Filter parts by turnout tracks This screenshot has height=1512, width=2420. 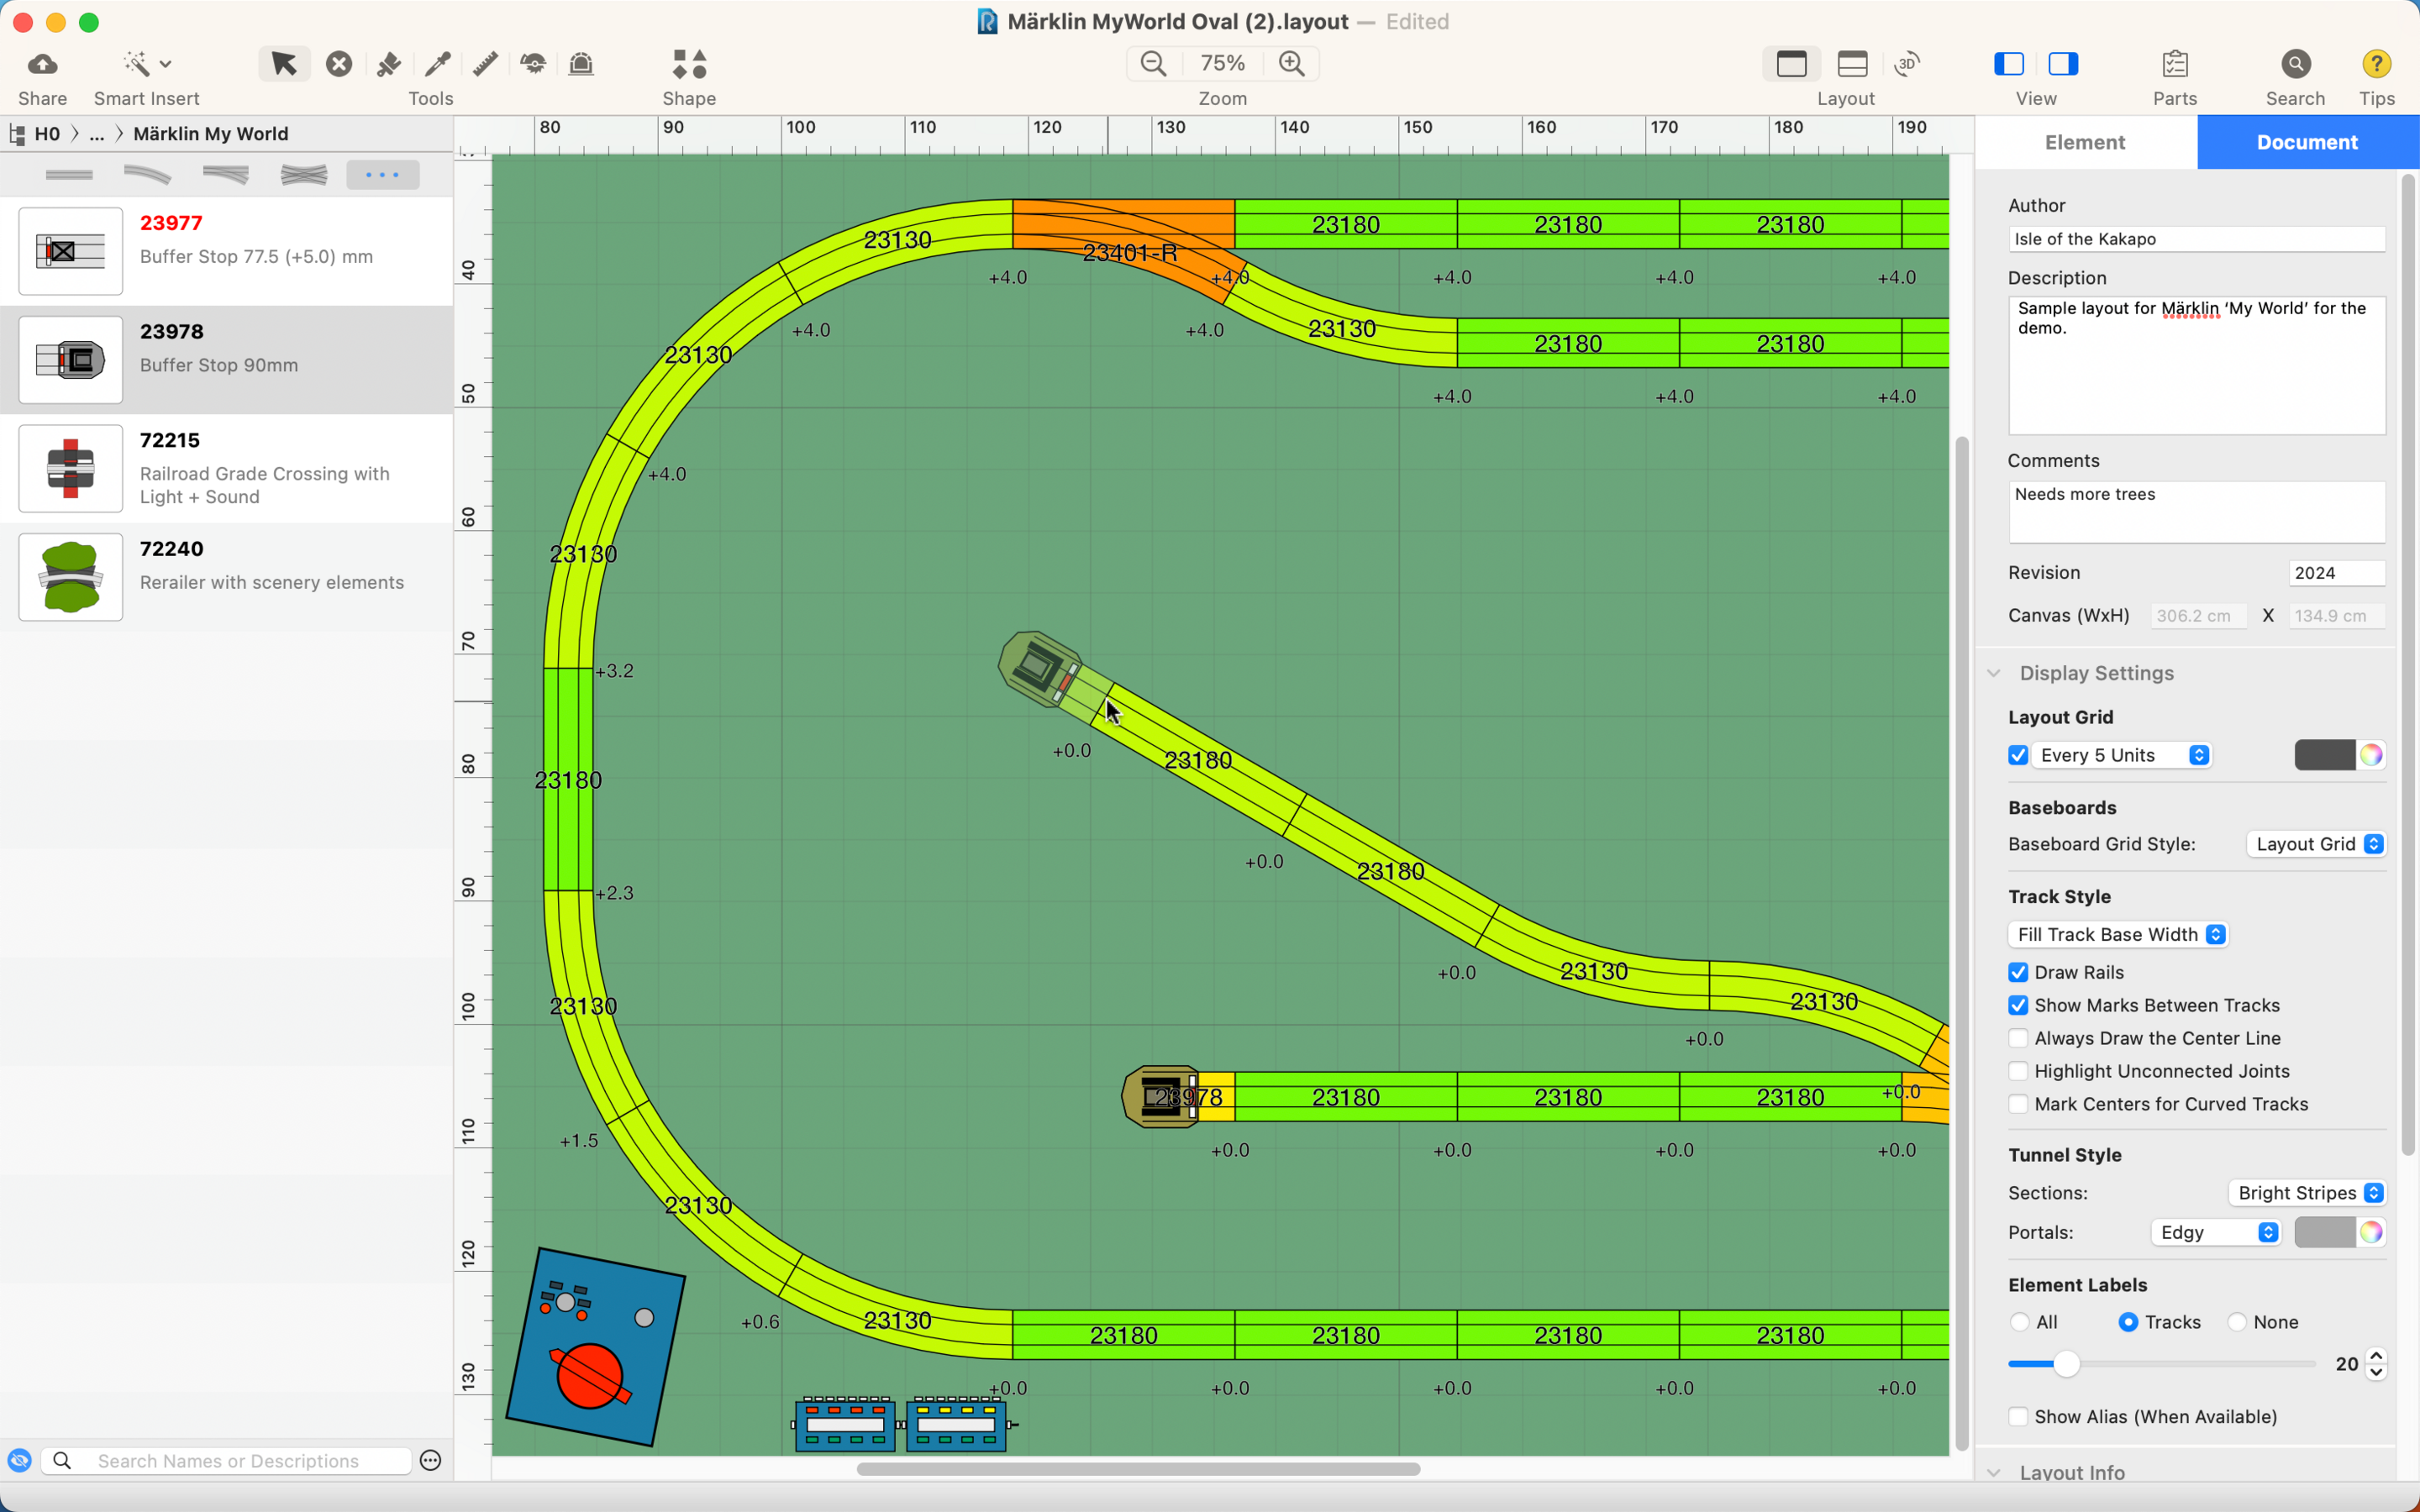pyautogui.click(x=225, y=175)
